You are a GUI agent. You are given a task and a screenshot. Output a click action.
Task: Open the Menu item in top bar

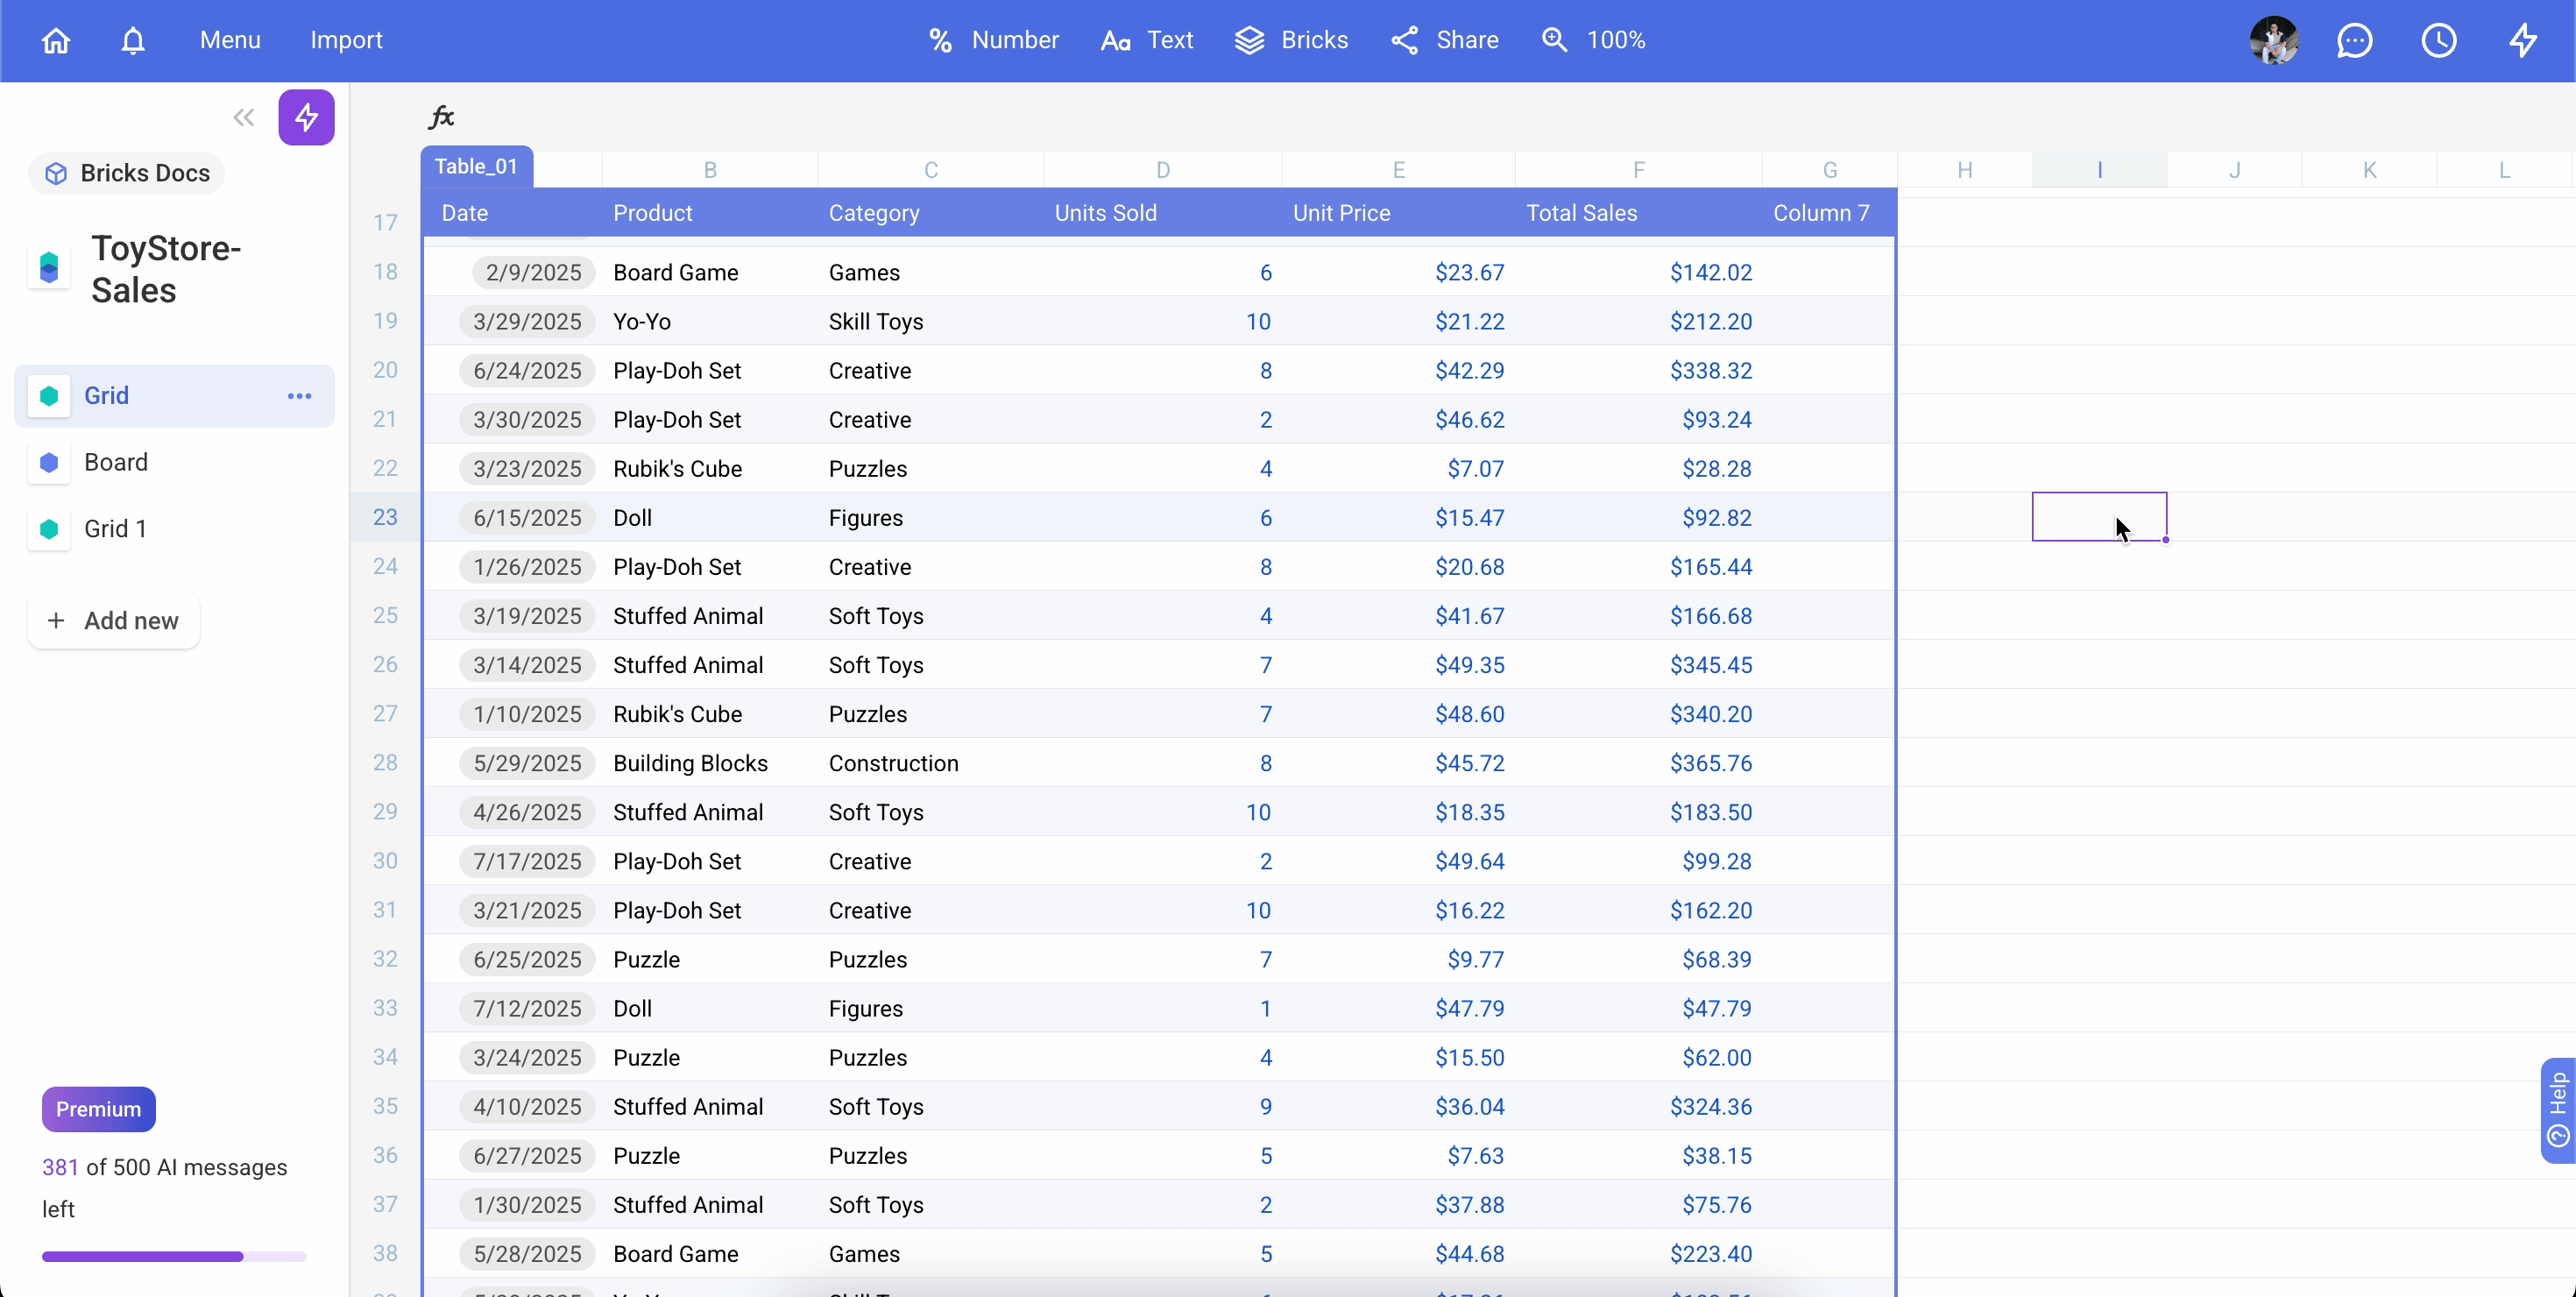[x=230, y=40]
